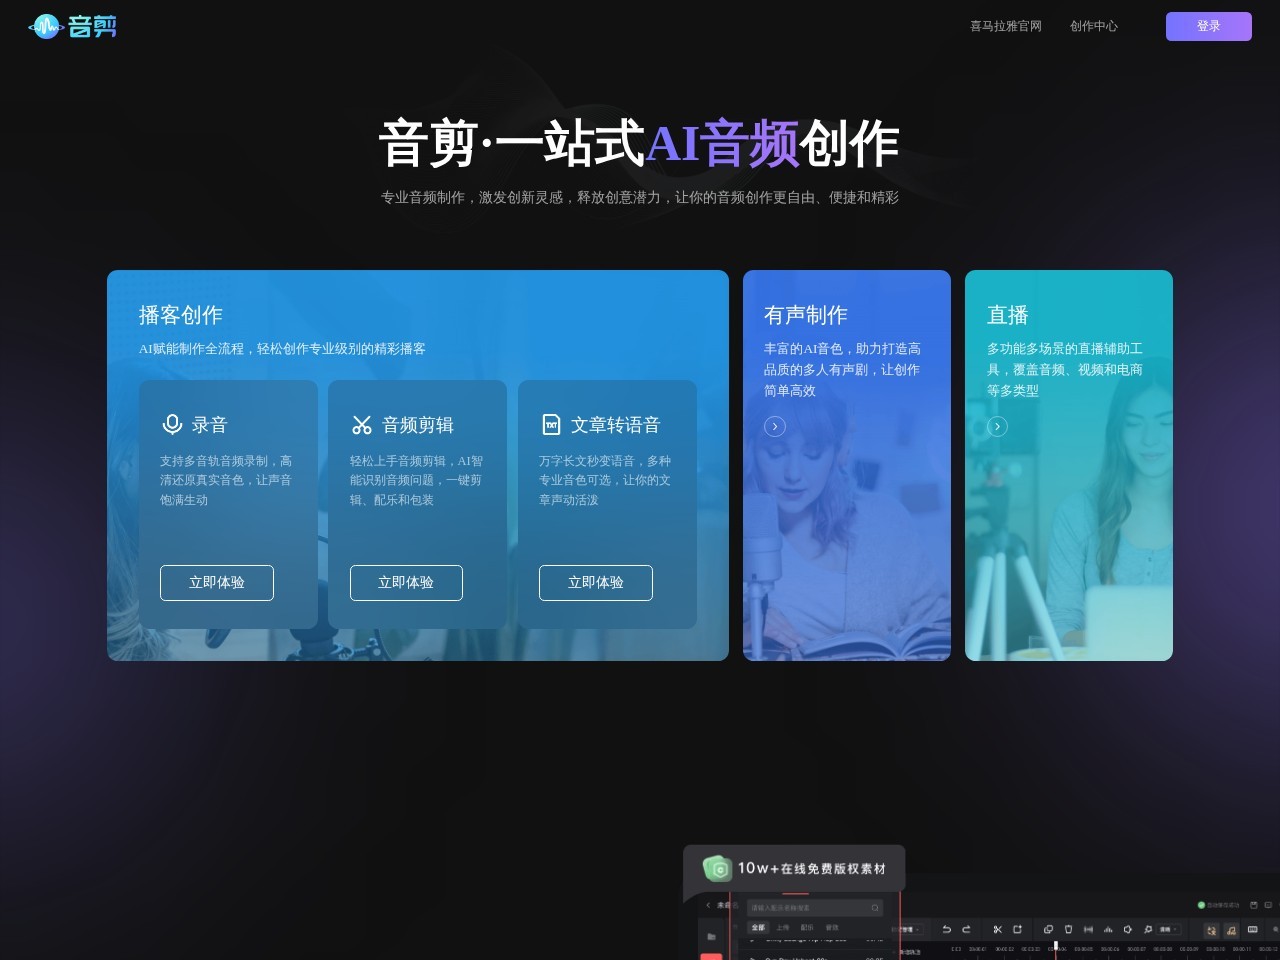Click the trash delete-clip icon

1068,929
